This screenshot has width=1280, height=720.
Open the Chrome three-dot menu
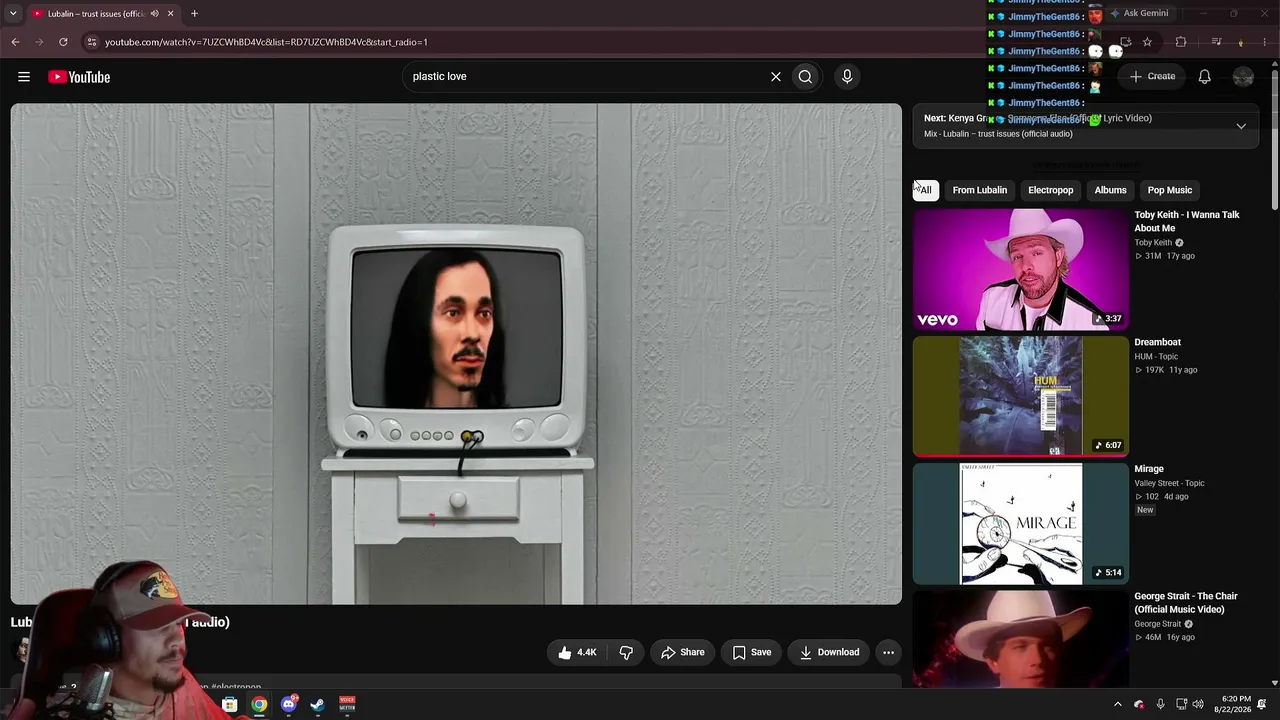point(1267,42)
